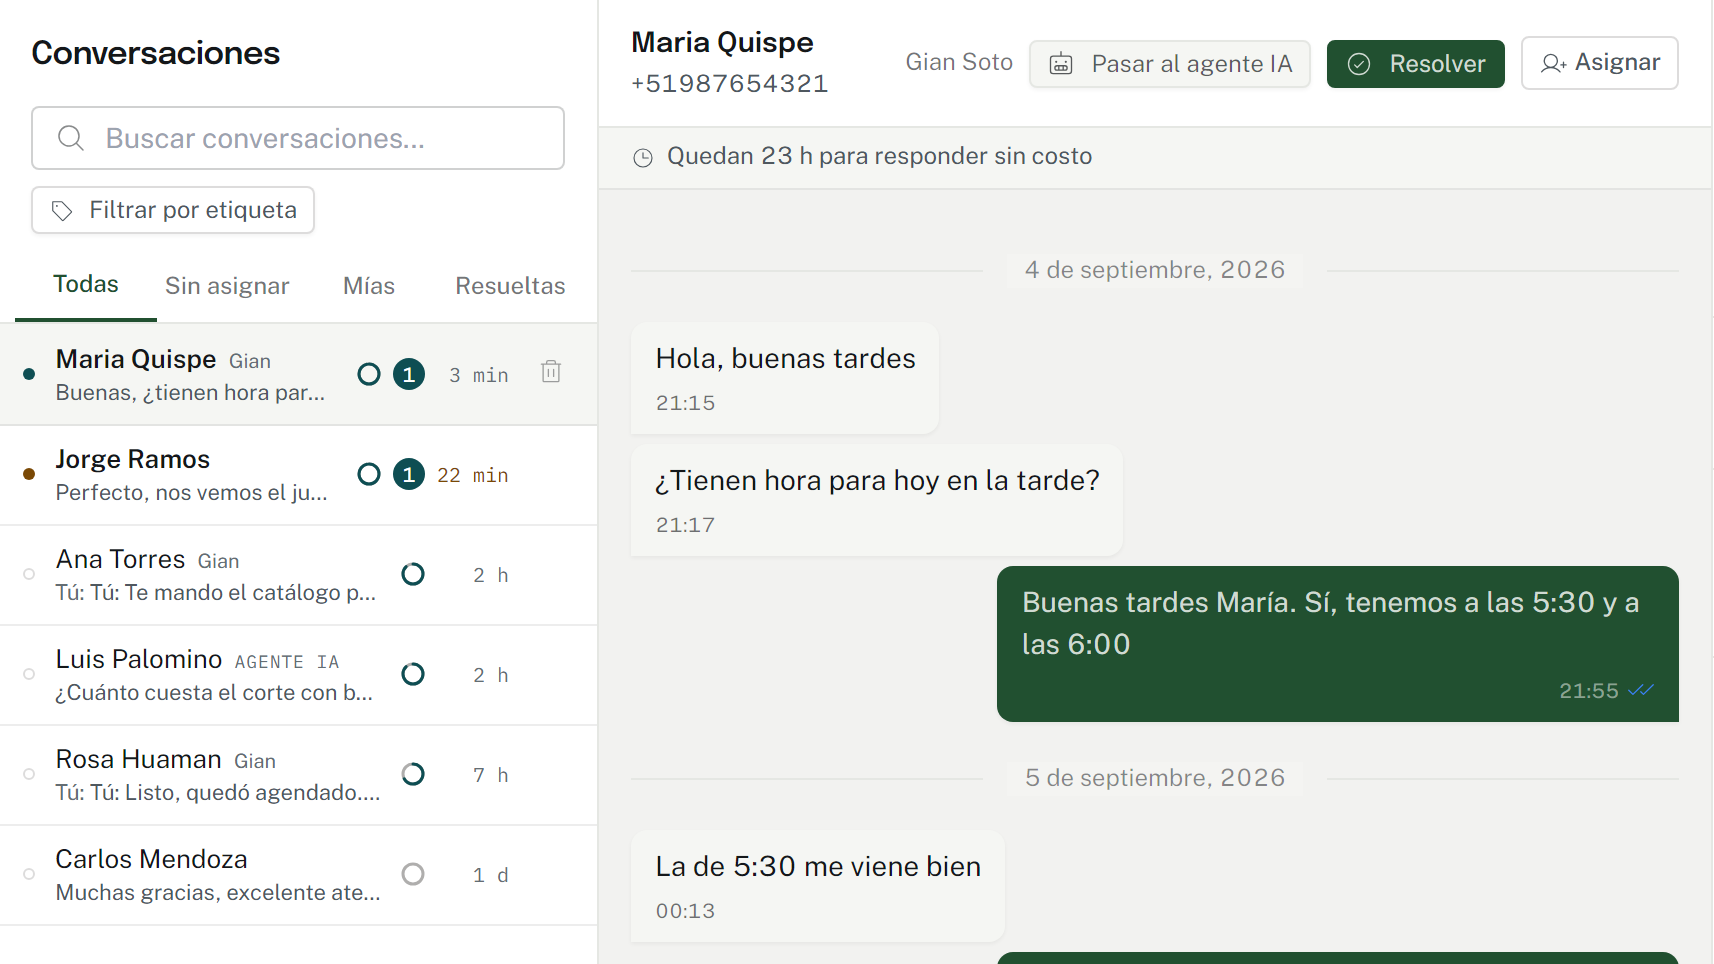Click reply bubble "Buenas tardes María"
The width and height of the screenshot is (1714, 964).
click(x=1338, y=644)
